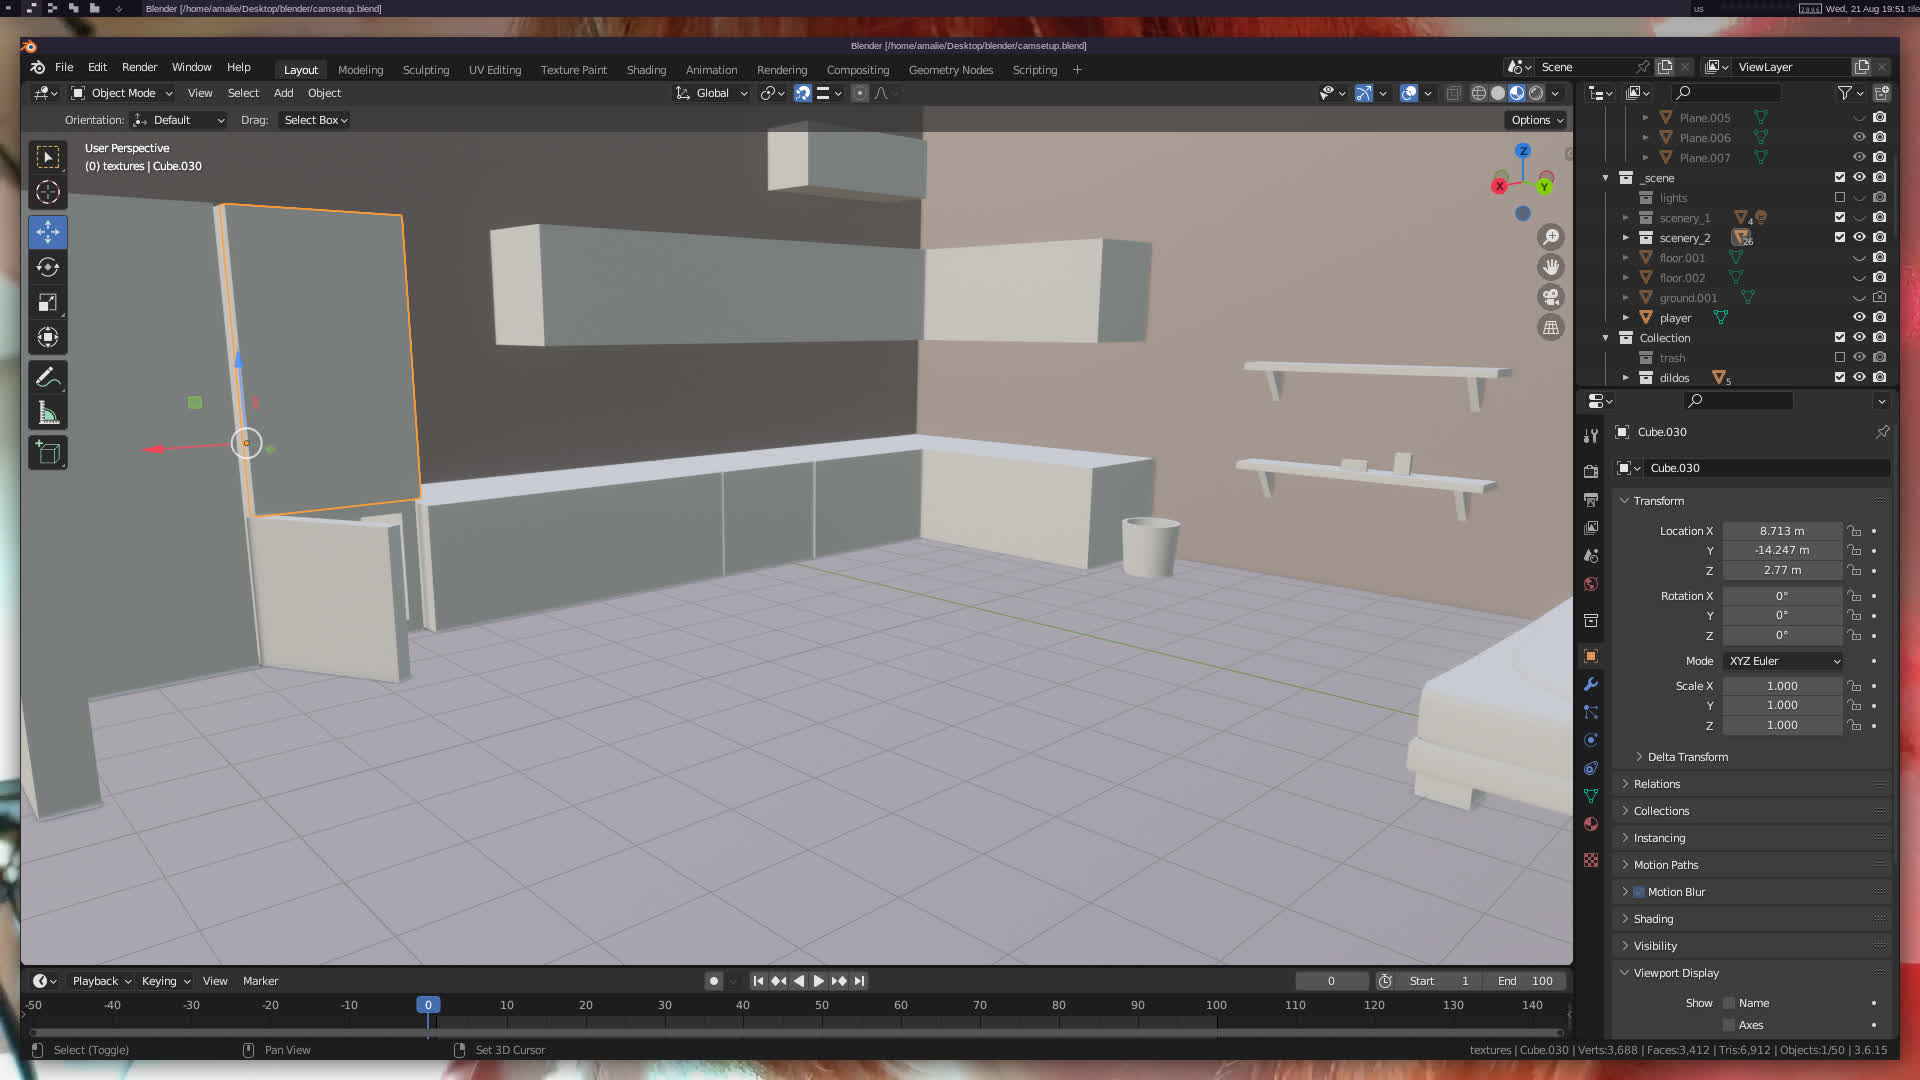1920x1080 pixels.
Task: Open the XYZ Euler rotation mode dropdown
Action: point(1783,661)
